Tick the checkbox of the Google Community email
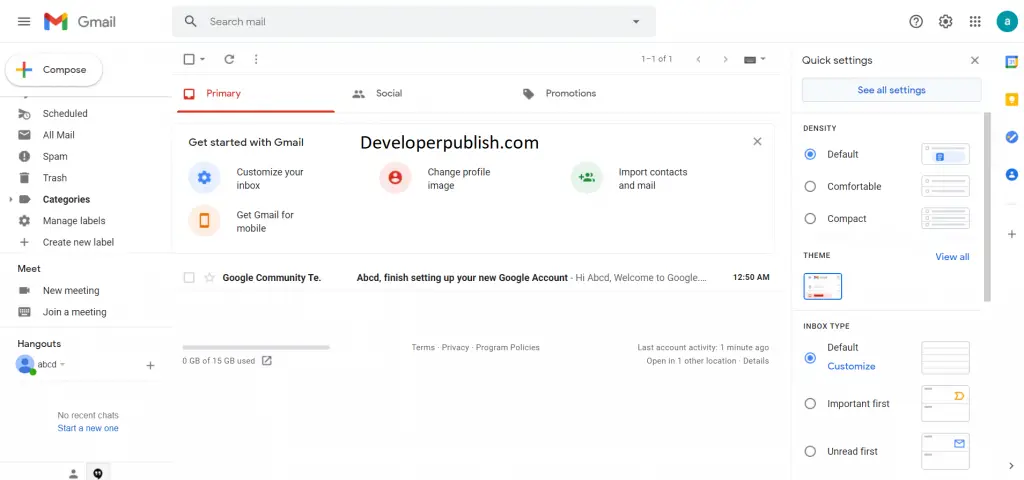Viewport: 1024px width, 480px height. pyautogui.click(x=189, y=278)
